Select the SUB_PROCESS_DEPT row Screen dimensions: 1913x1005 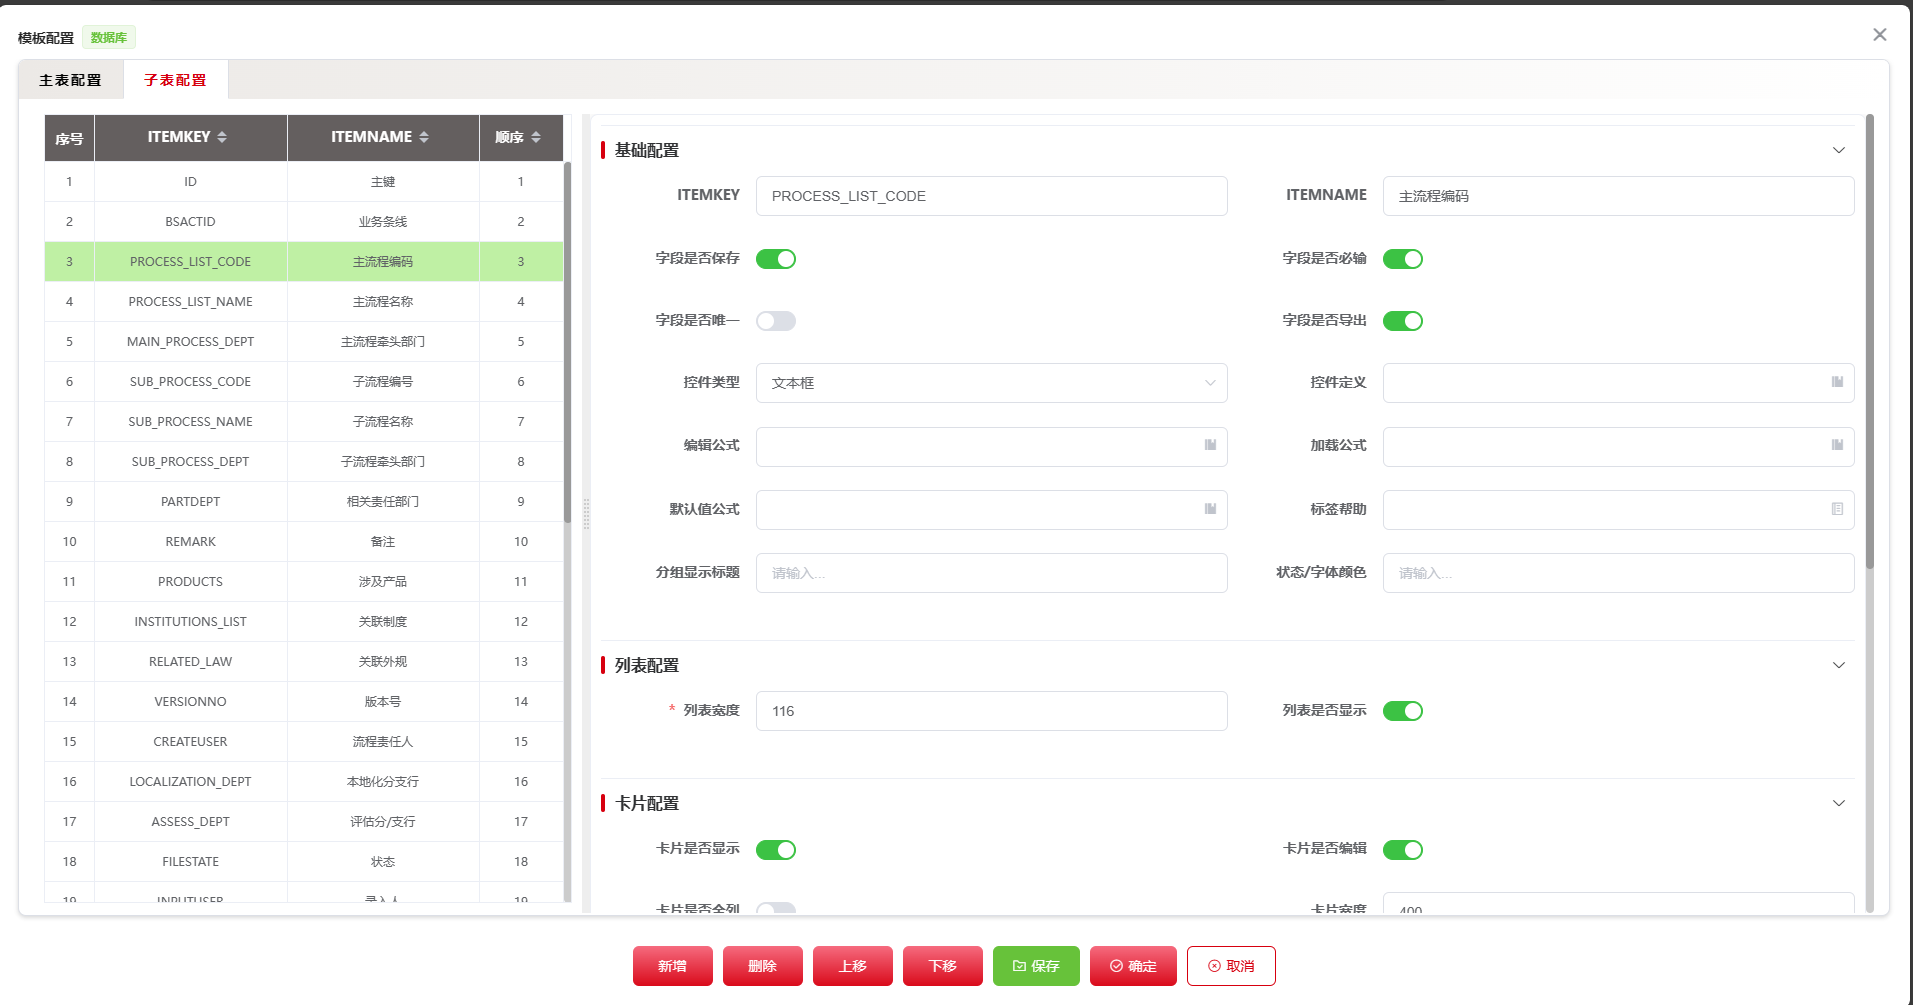pos(304,462)
